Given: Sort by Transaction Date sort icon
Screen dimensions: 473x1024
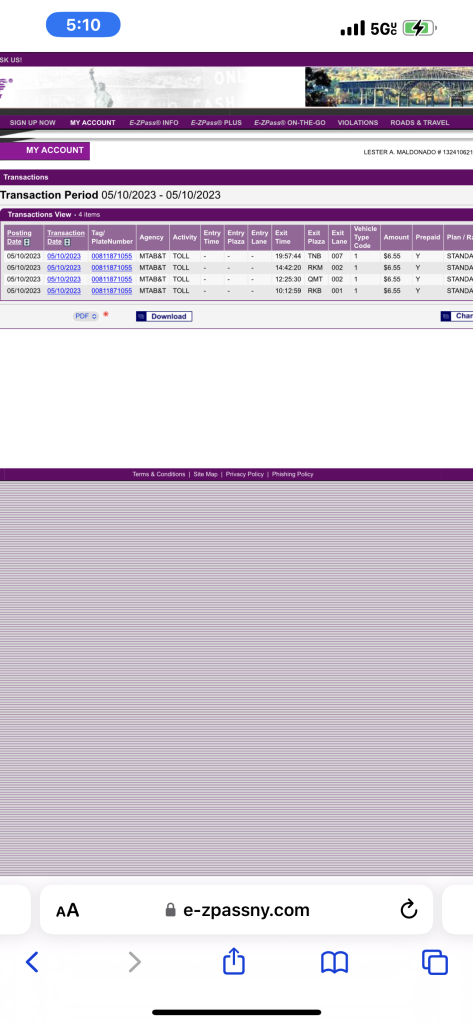Looking at the screenshot, I should (x=67, y=242).
